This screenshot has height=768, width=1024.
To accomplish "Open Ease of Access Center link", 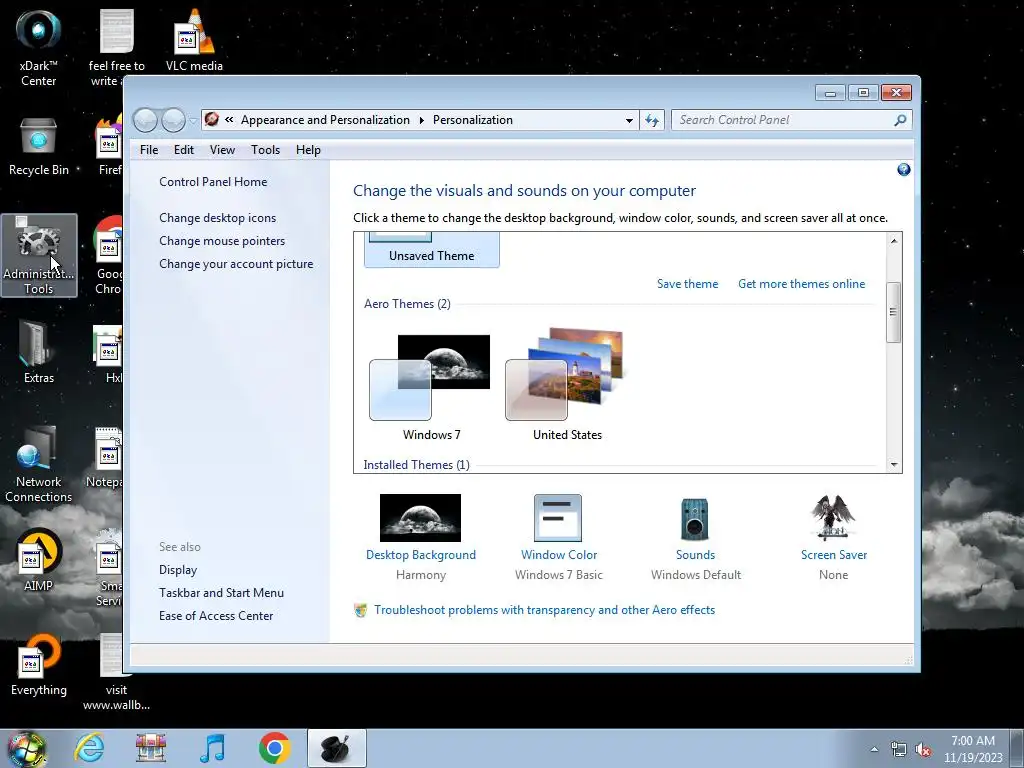I will [216, 615].
